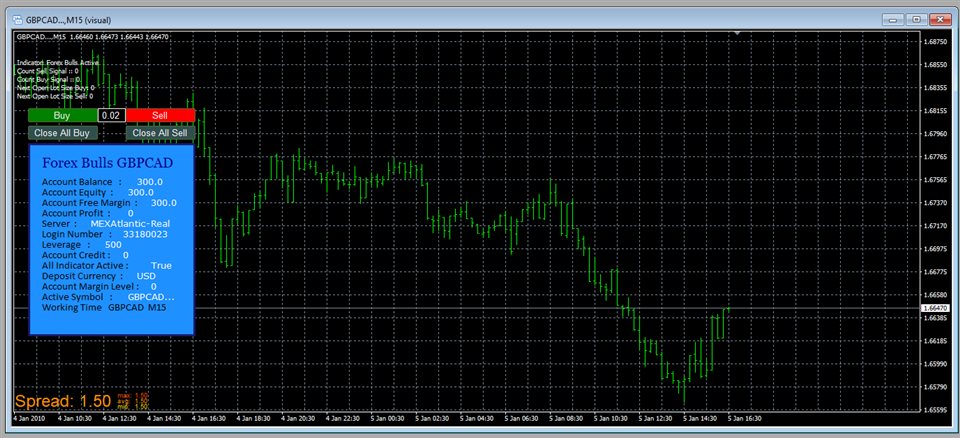This screenshot has width=960, height=438.
Task: Click the All Indicator Active True row
Action: [107, 265]
